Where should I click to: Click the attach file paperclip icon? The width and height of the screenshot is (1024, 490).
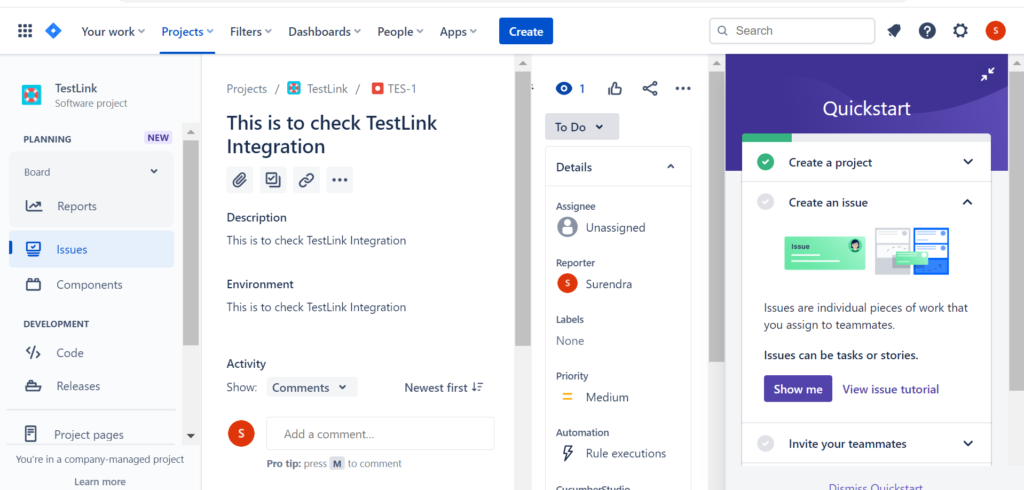pos(240,180)
